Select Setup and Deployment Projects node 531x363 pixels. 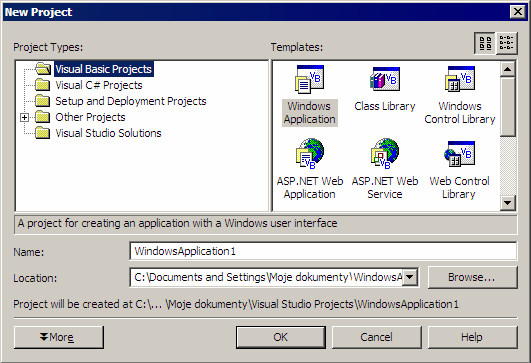(x=131, y=101)
